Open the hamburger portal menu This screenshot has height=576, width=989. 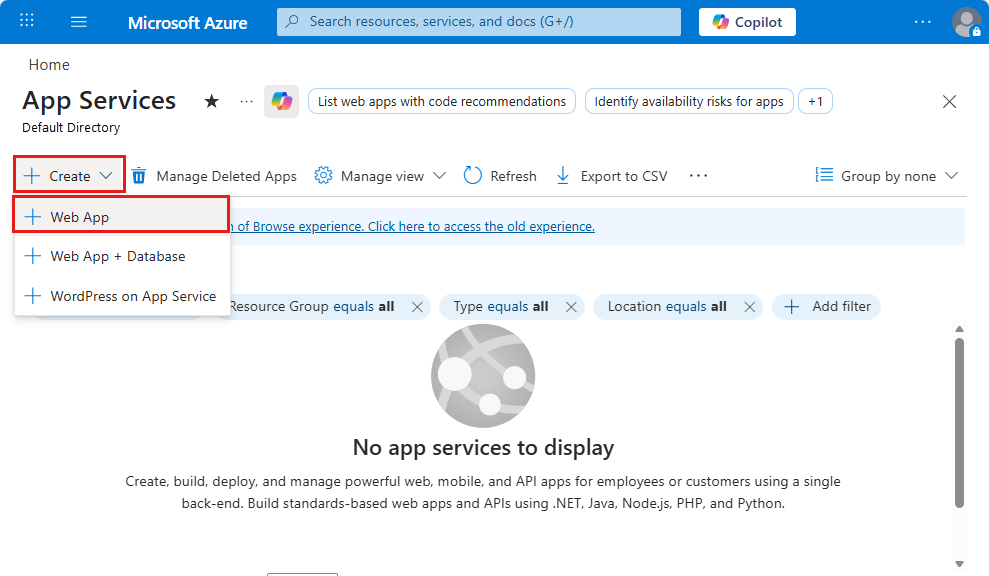(79, 22)
